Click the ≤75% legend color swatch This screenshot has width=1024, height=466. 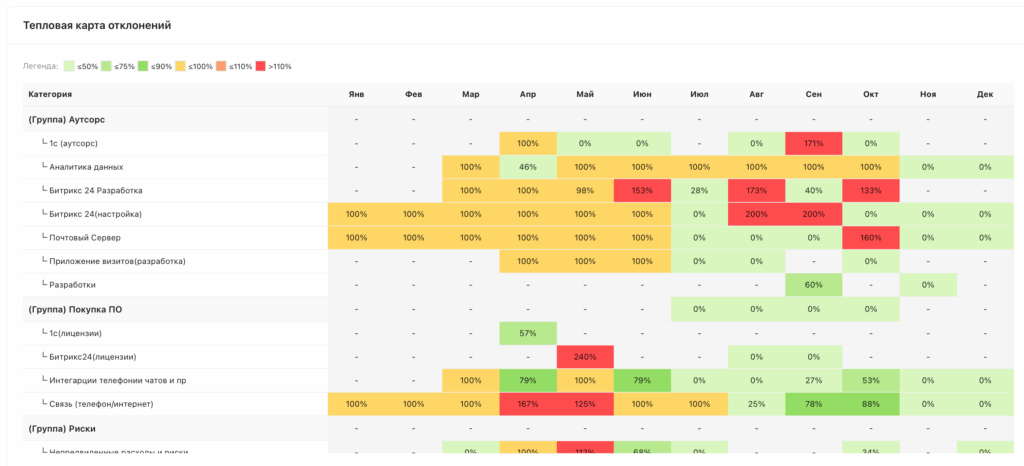(104, 66)
